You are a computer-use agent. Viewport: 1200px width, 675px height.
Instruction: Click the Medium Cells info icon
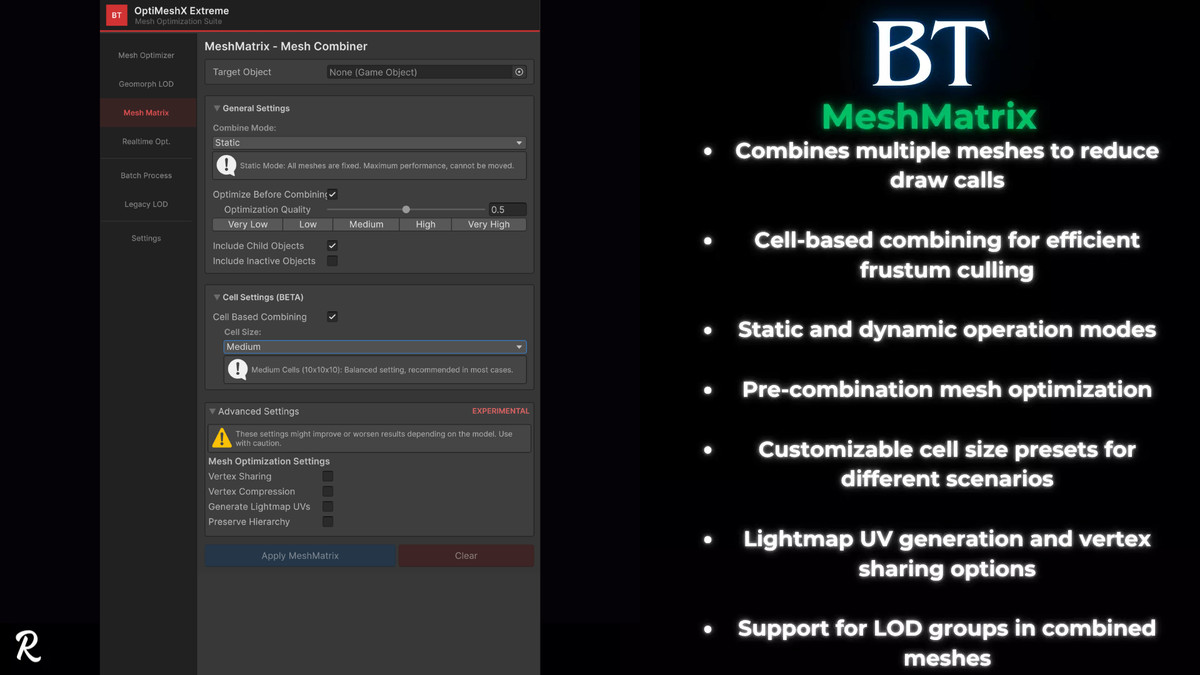[237, 370]
